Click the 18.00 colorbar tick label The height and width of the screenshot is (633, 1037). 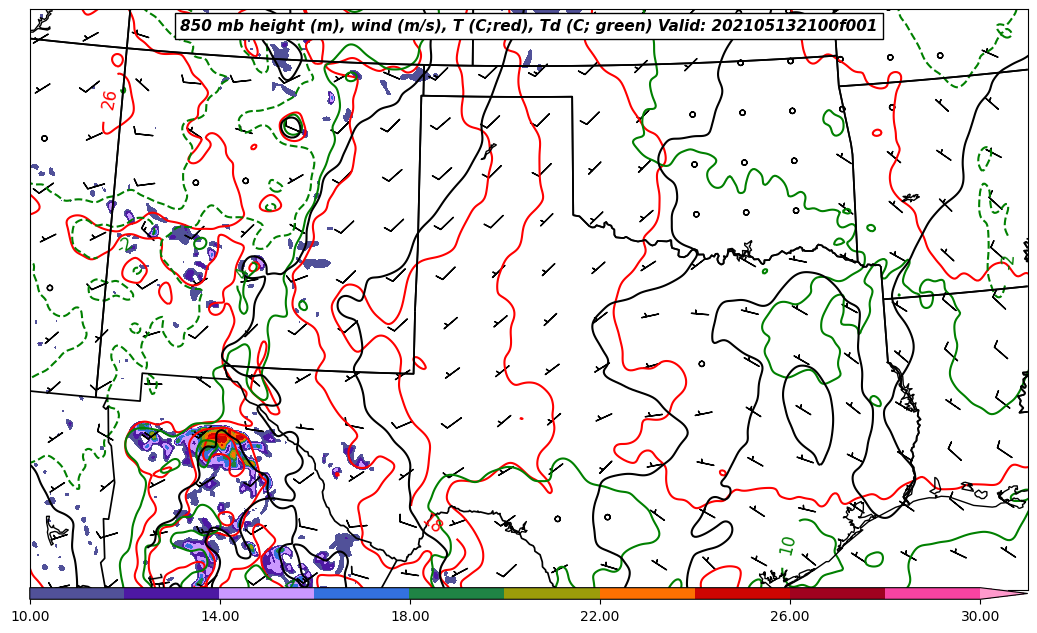(x=410, y=616)
